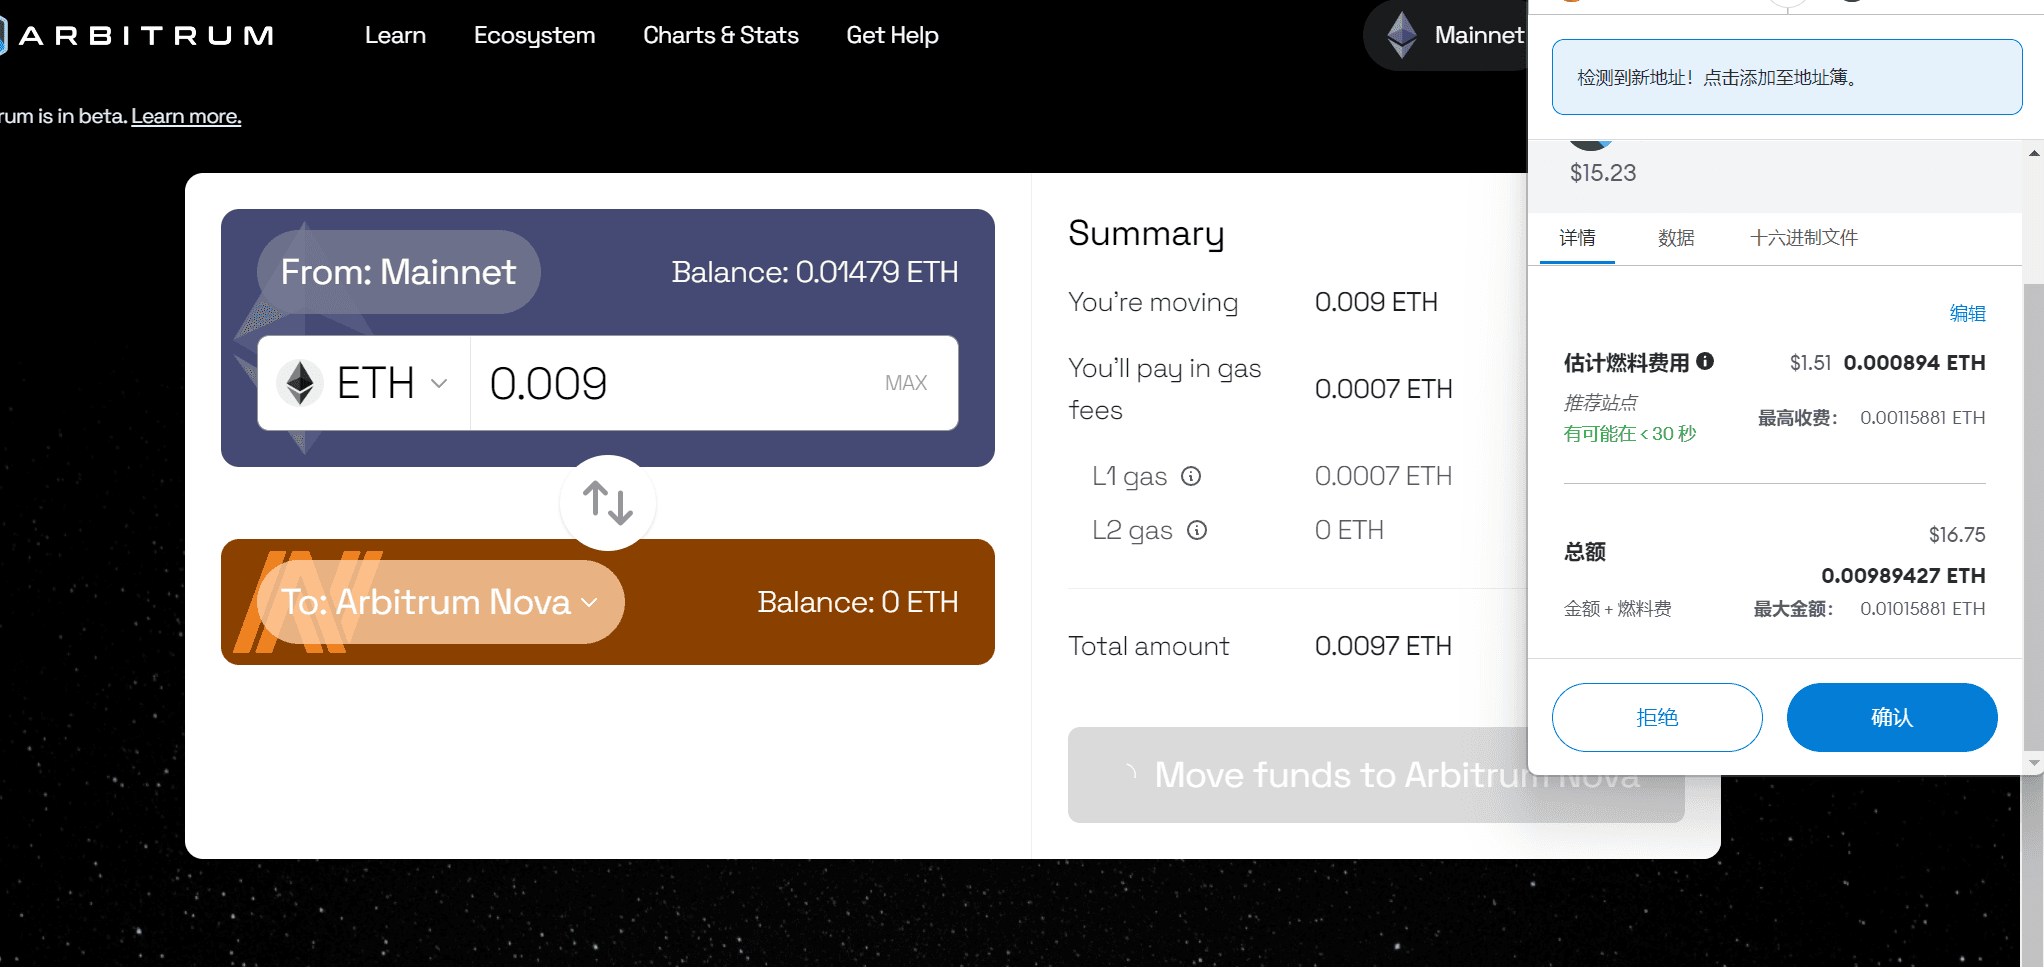Image resolution: width=2044 pixels, height=967 pixels.
Task: Click the ETH token logo icon
Action: pos(300,383)
